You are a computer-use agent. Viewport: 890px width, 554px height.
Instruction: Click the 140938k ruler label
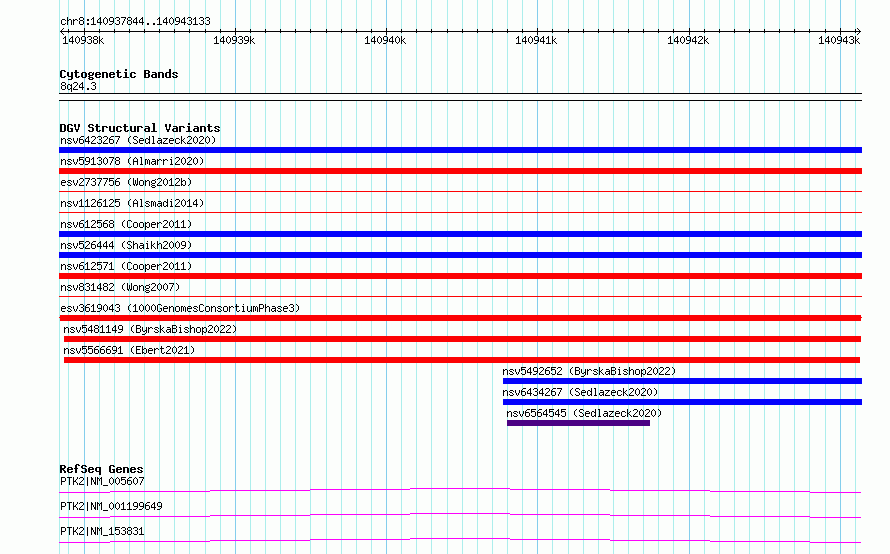(83, 40)
